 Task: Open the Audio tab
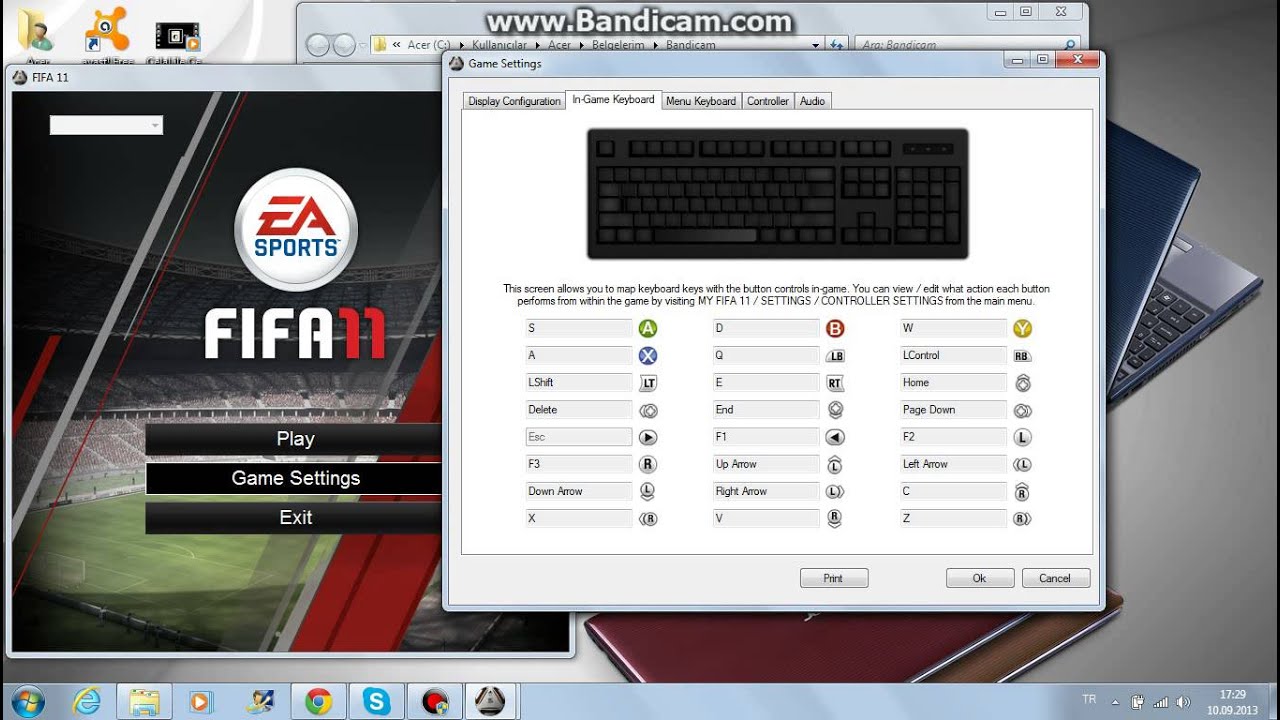pyautogui.click(x=812, y=101)
